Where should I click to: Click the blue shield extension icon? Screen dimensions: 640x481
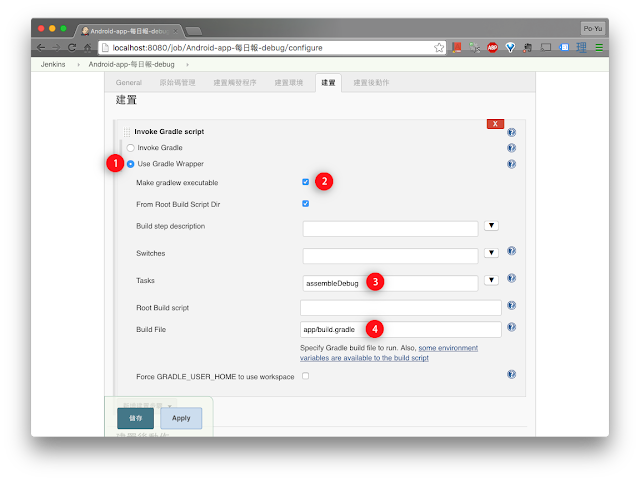point(510,48)
